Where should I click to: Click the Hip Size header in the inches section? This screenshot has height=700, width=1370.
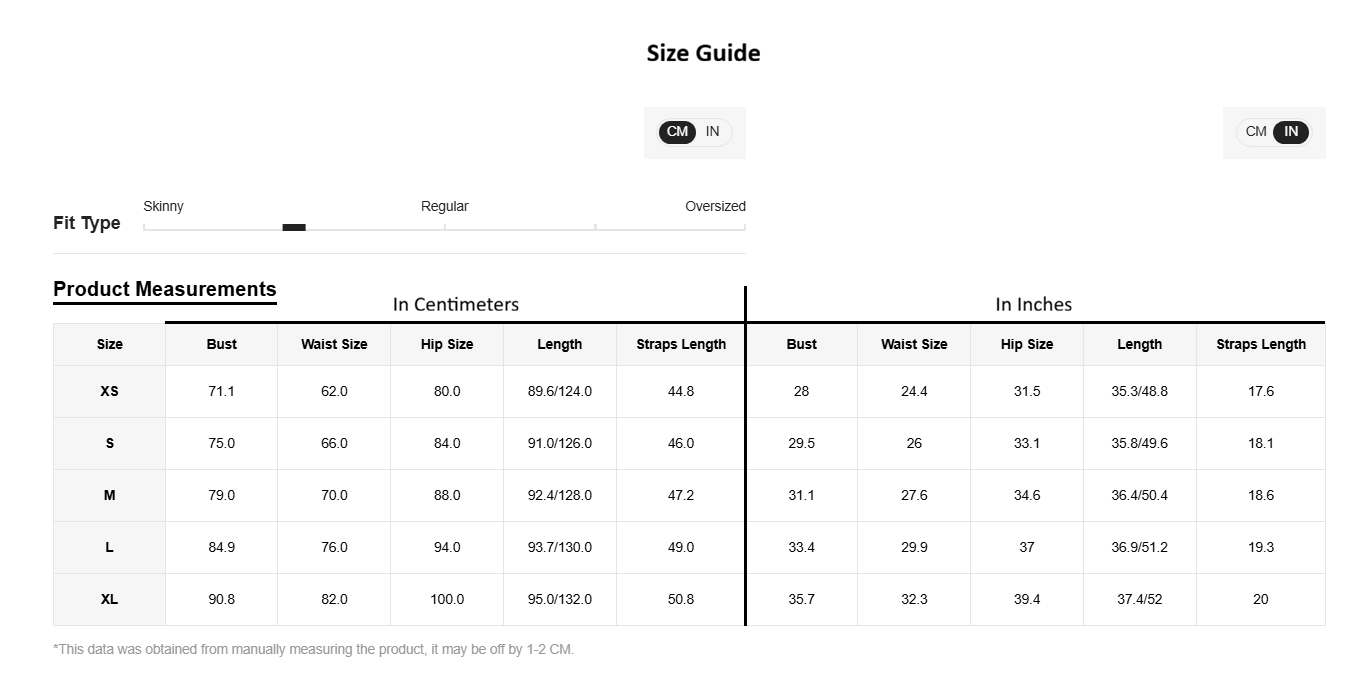[1027, 344]
